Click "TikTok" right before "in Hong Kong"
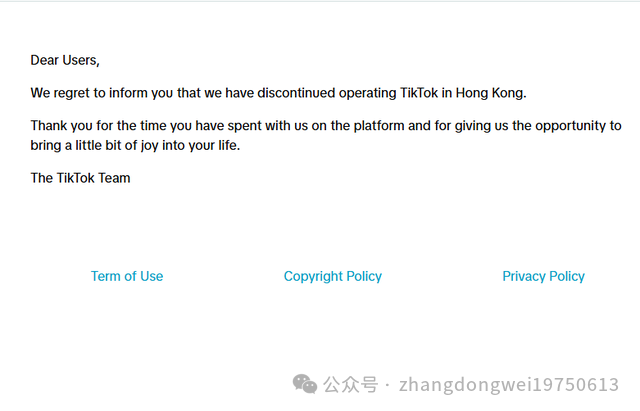Image resolution: width=640 pixels, height=411 pixels. pyautogui.click(x=419, y=93)
